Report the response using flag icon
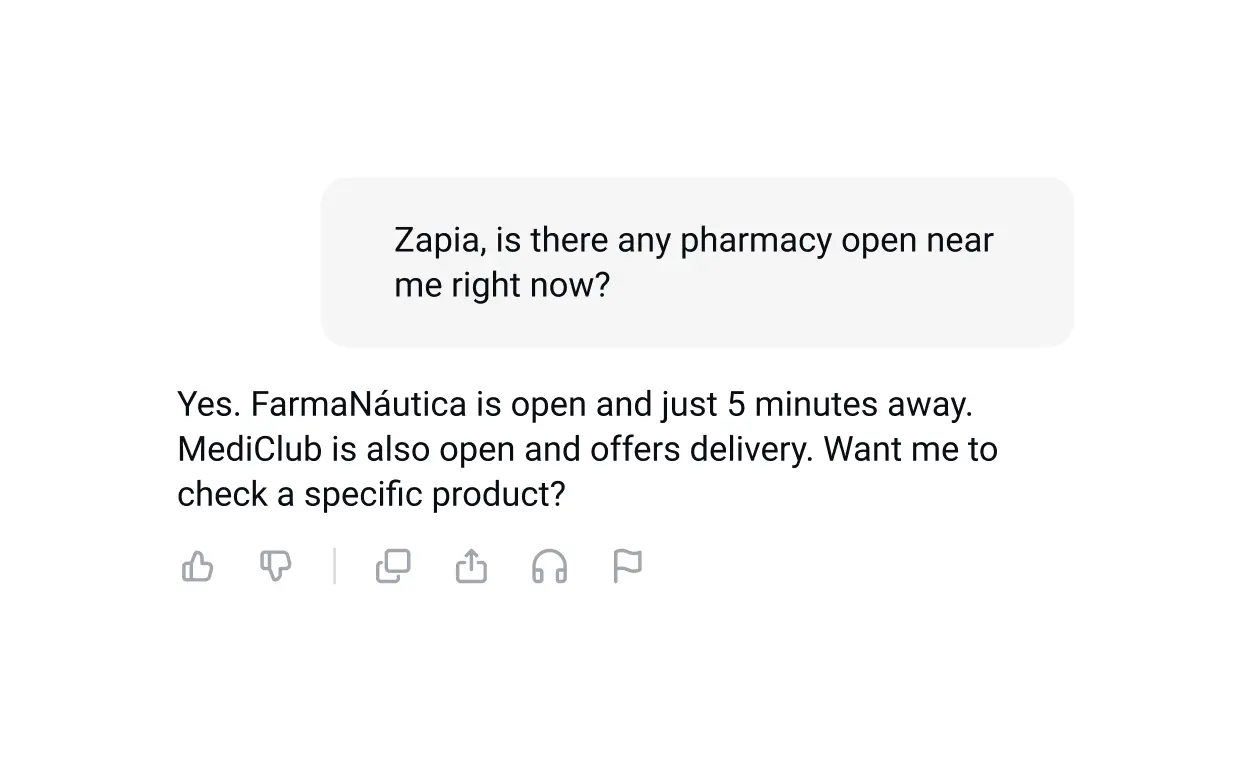The height and width of the screenshot is (762, 1254). (627, 567)
